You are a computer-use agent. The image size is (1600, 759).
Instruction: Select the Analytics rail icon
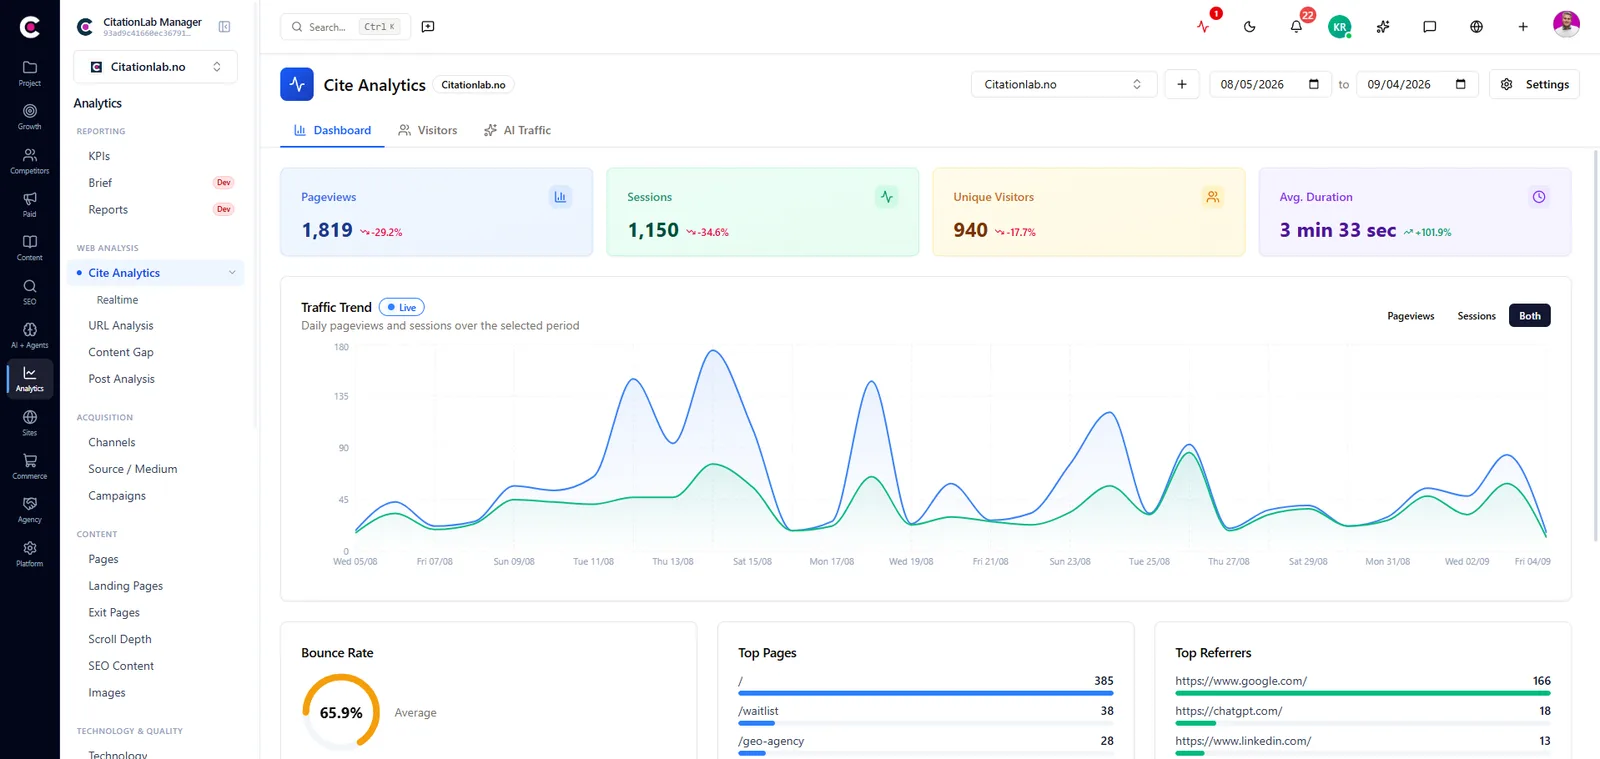tap(30, 379)
